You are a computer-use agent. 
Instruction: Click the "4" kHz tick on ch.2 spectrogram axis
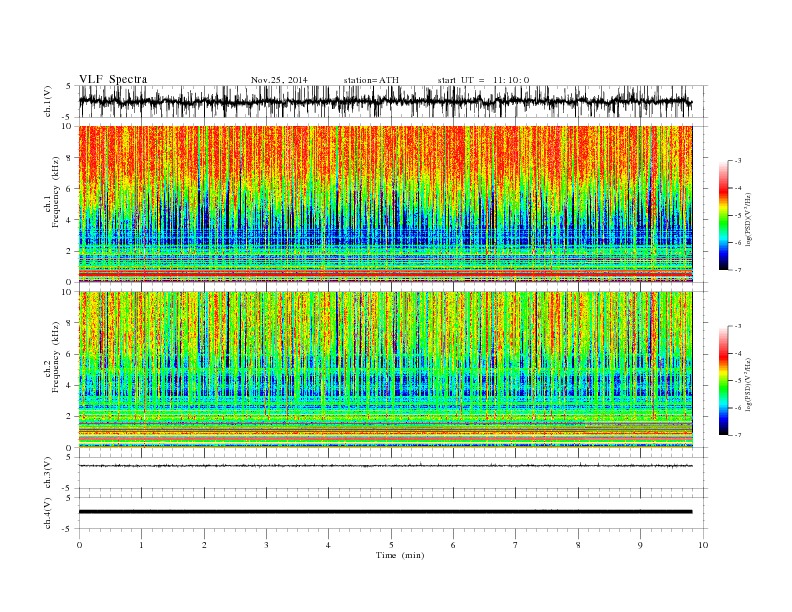[x=69, y=385]
